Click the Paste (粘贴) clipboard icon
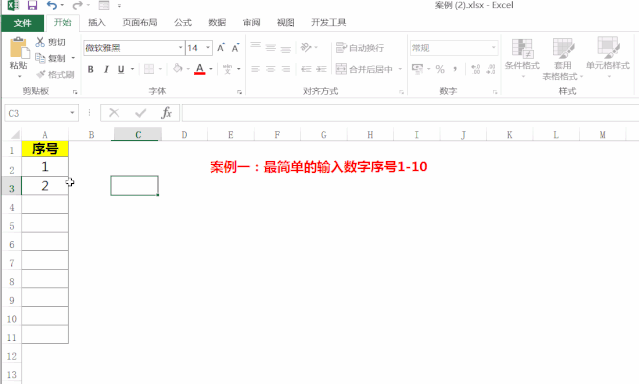The width and height of the screenshot is (639, 384). [19, 48]
